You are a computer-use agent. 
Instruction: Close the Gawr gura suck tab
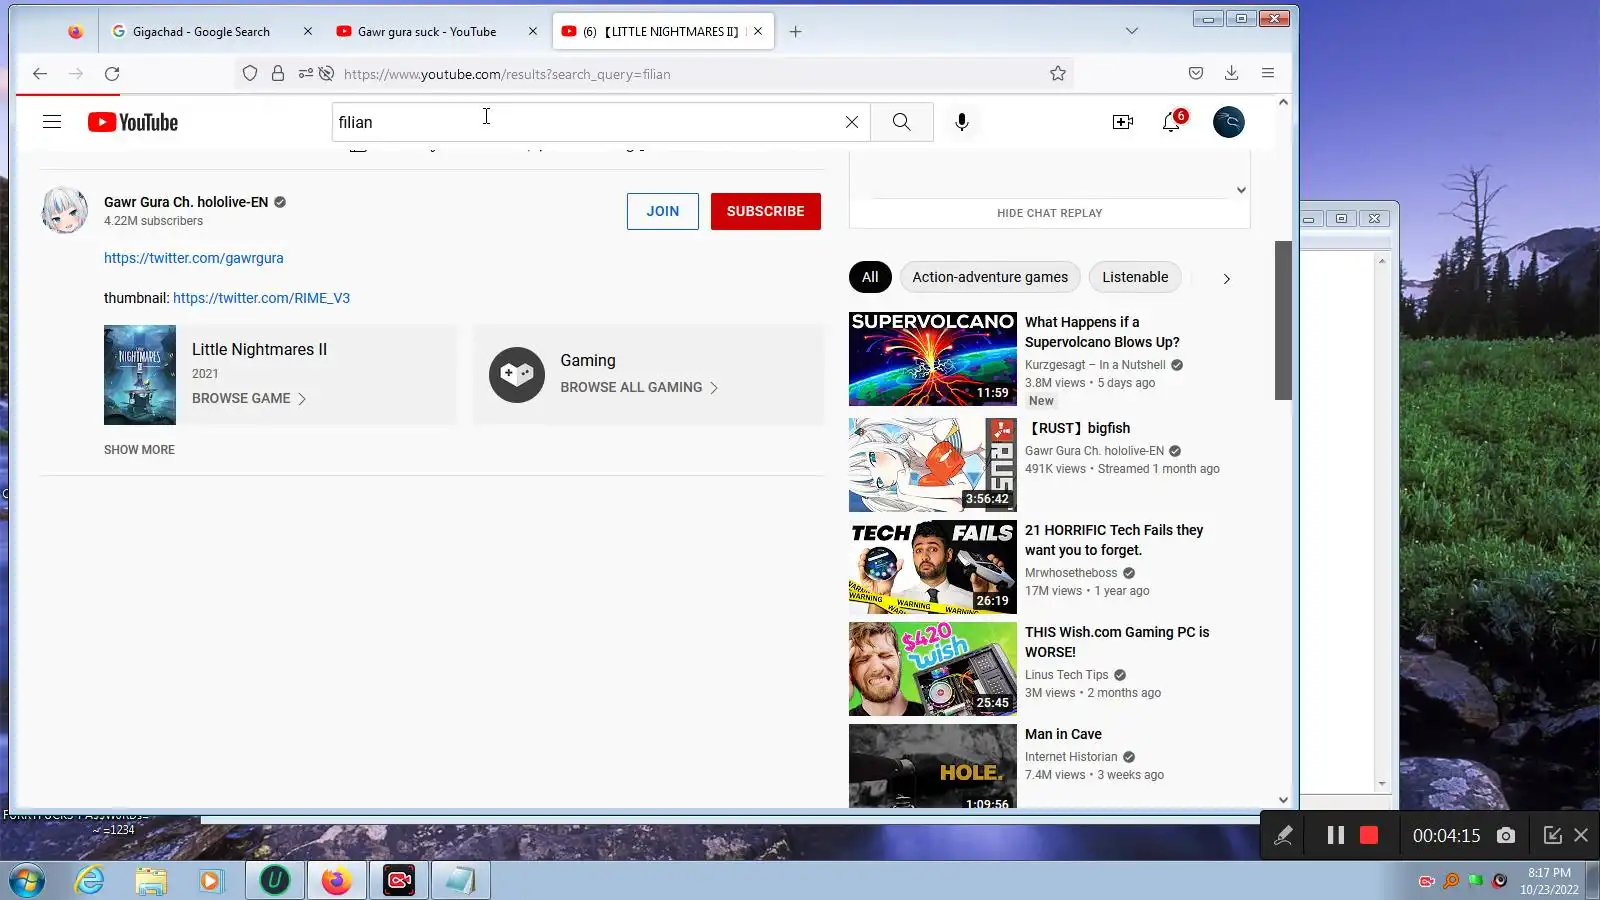click(533, 32)
